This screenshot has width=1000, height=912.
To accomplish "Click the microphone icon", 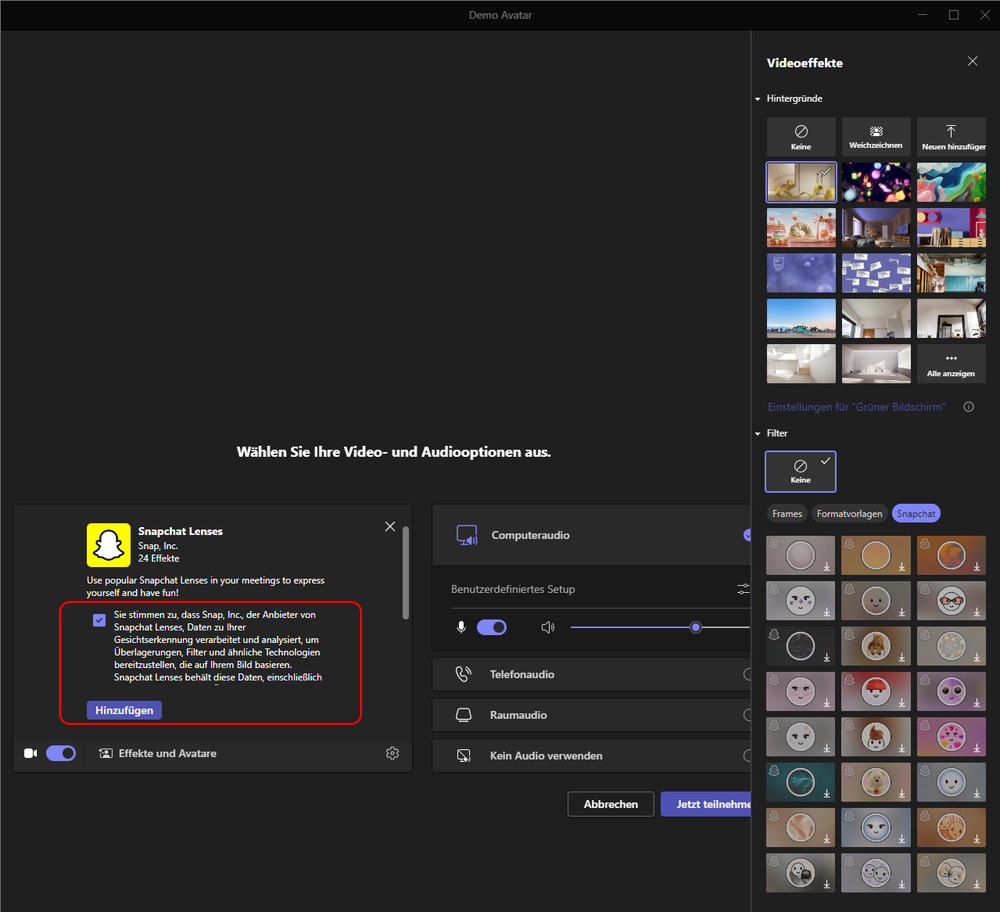I will click(x=461, y=628).
